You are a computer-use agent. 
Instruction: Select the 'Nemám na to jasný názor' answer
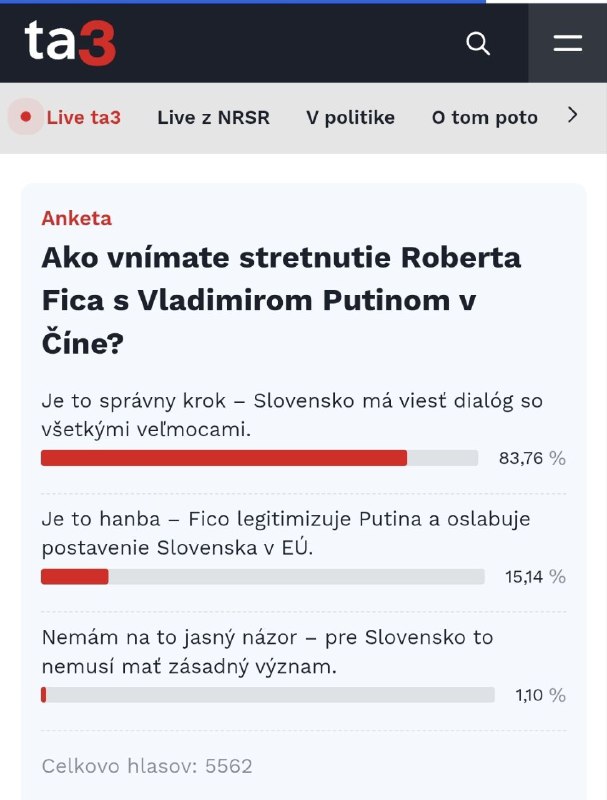coord(267,650)
